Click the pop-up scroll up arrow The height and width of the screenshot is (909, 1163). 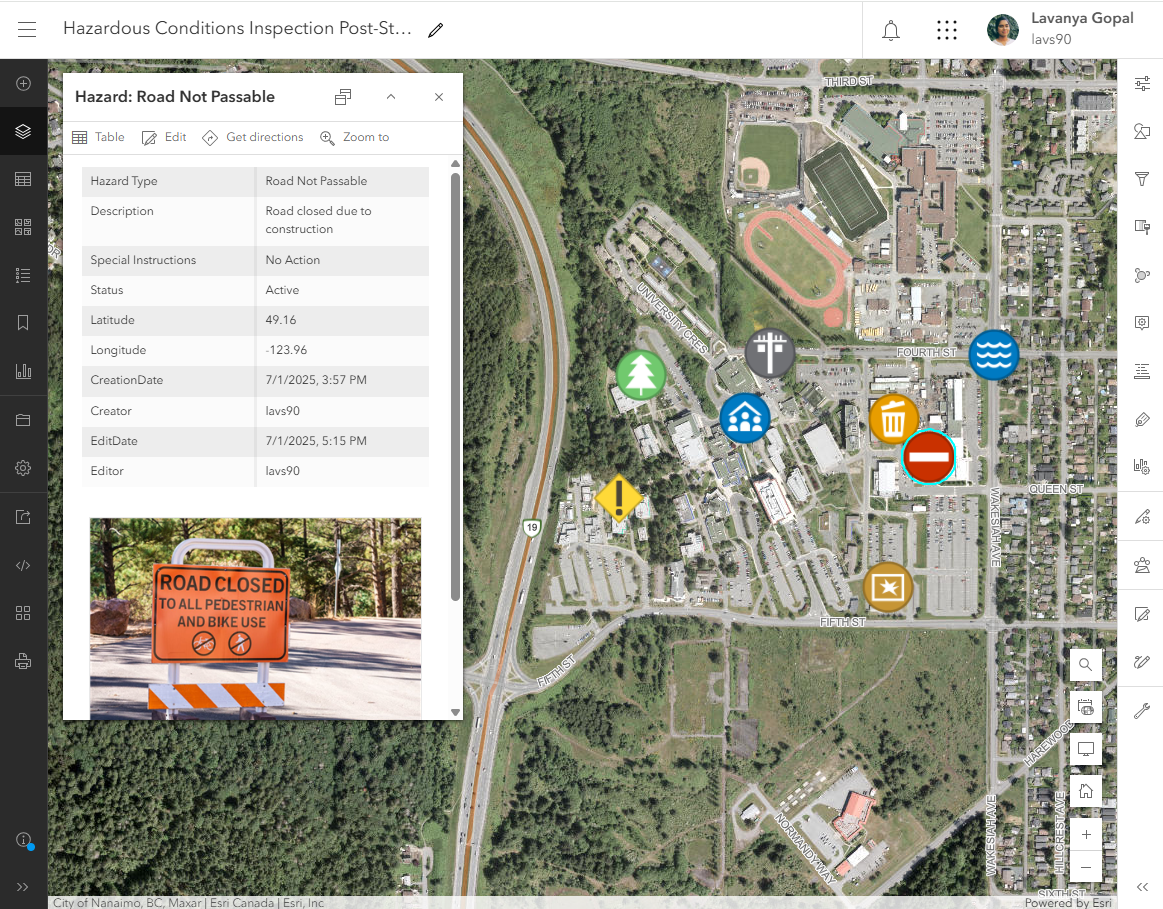point(455,164)
